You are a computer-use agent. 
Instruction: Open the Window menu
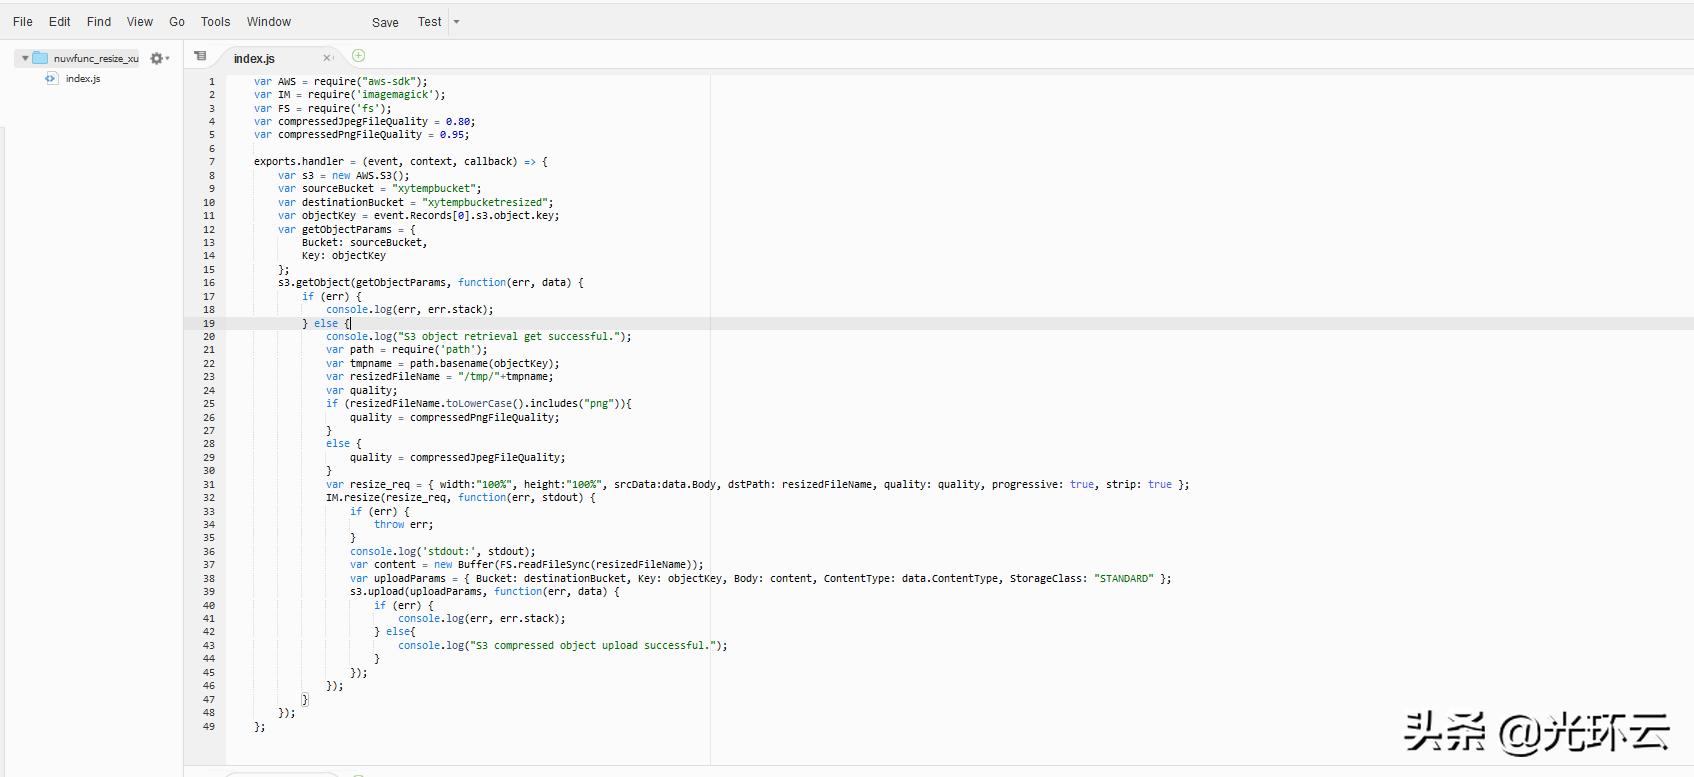click(269, 22)
